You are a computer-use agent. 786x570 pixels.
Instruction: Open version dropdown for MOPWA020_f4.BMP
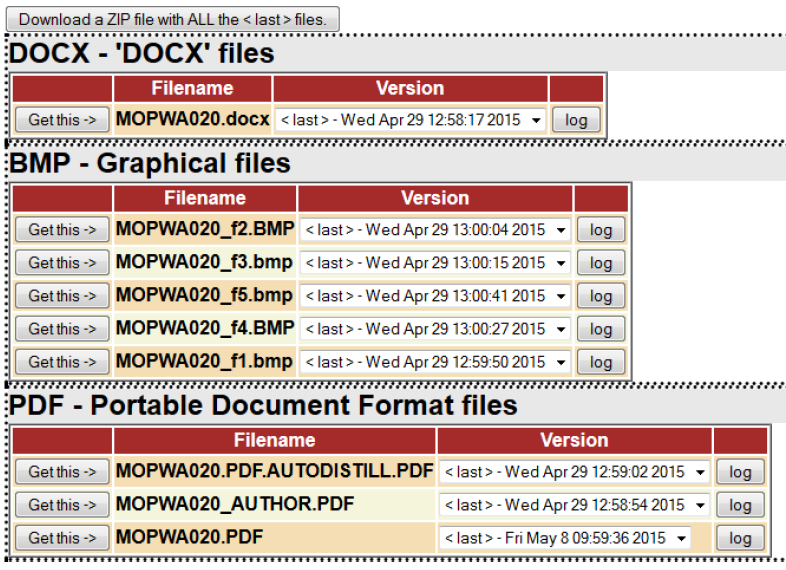435,329
